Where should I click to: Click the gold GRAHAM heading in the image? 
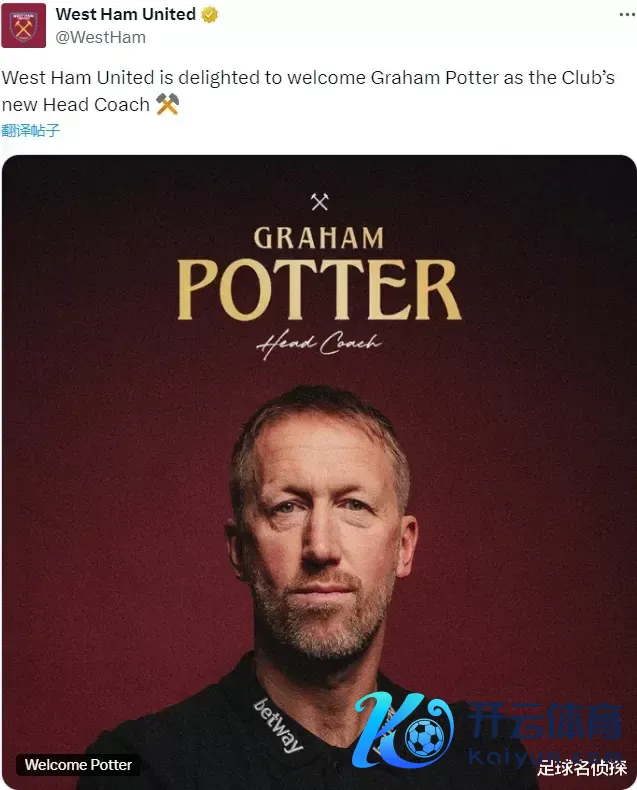[x=318, y=238]
